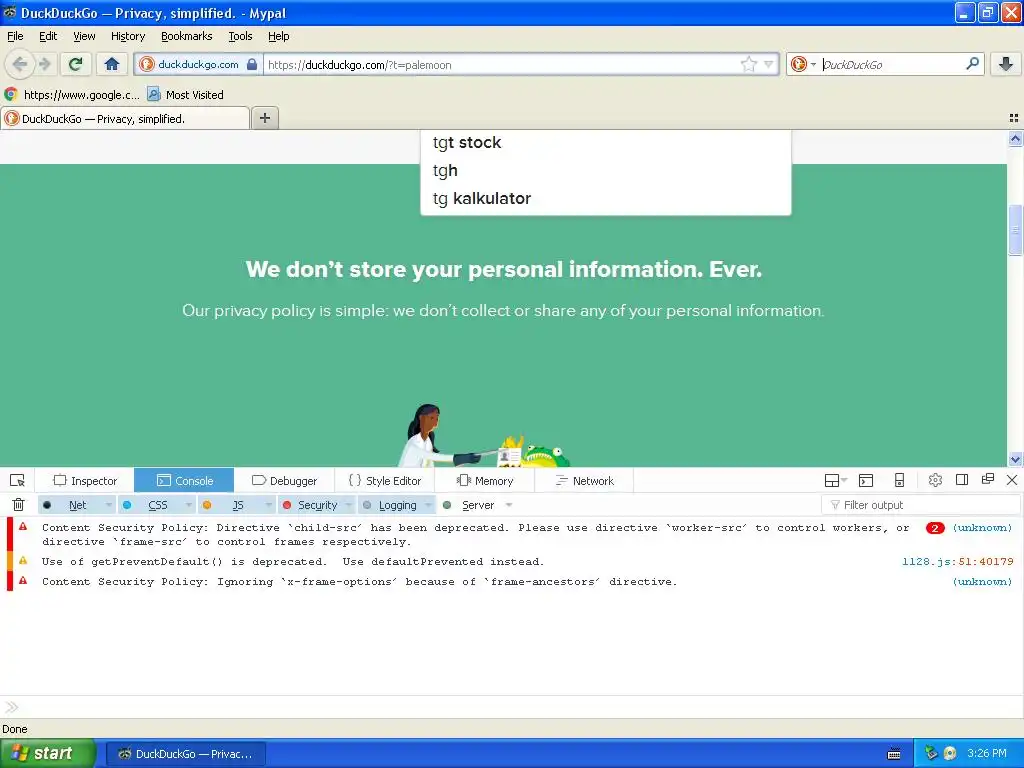The image size is (1024, 768).
Task: Go back with the back arrow button
Action: coord(20,64)
